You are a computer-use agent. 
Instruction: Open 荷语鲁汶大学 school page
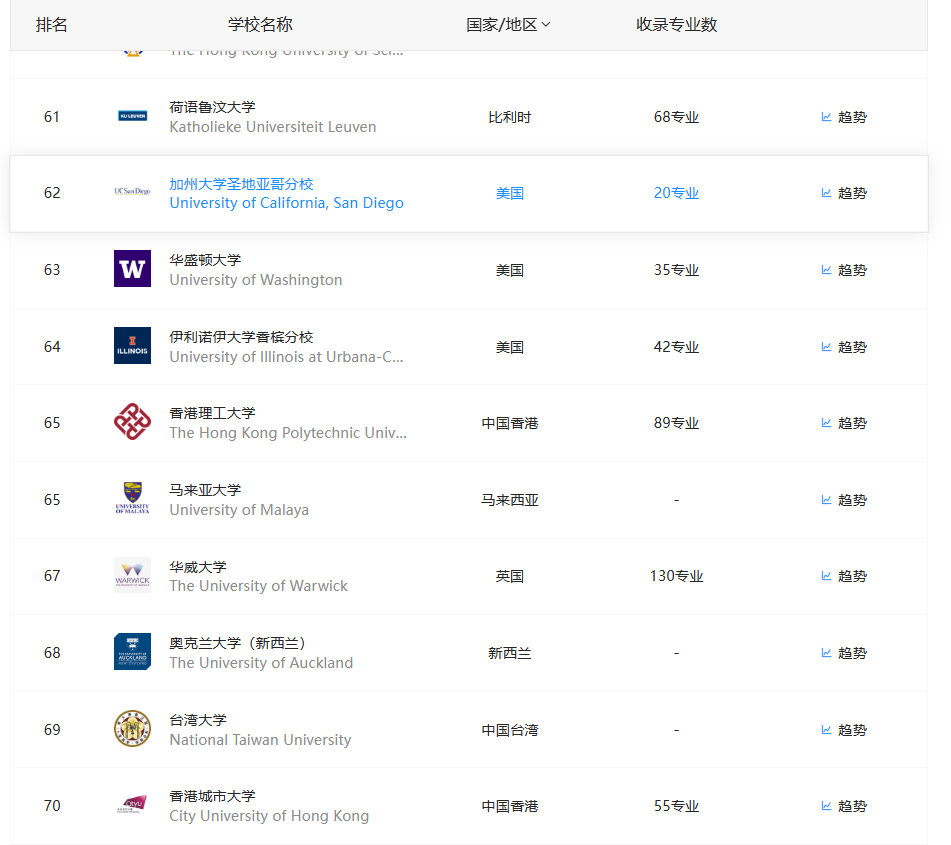[212, 107]
